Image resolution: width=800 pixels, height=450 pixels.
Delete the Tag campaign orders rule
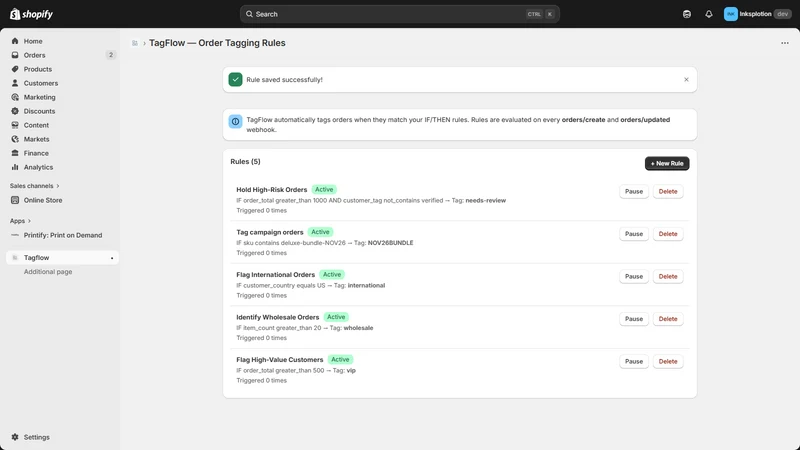[668, 234]
